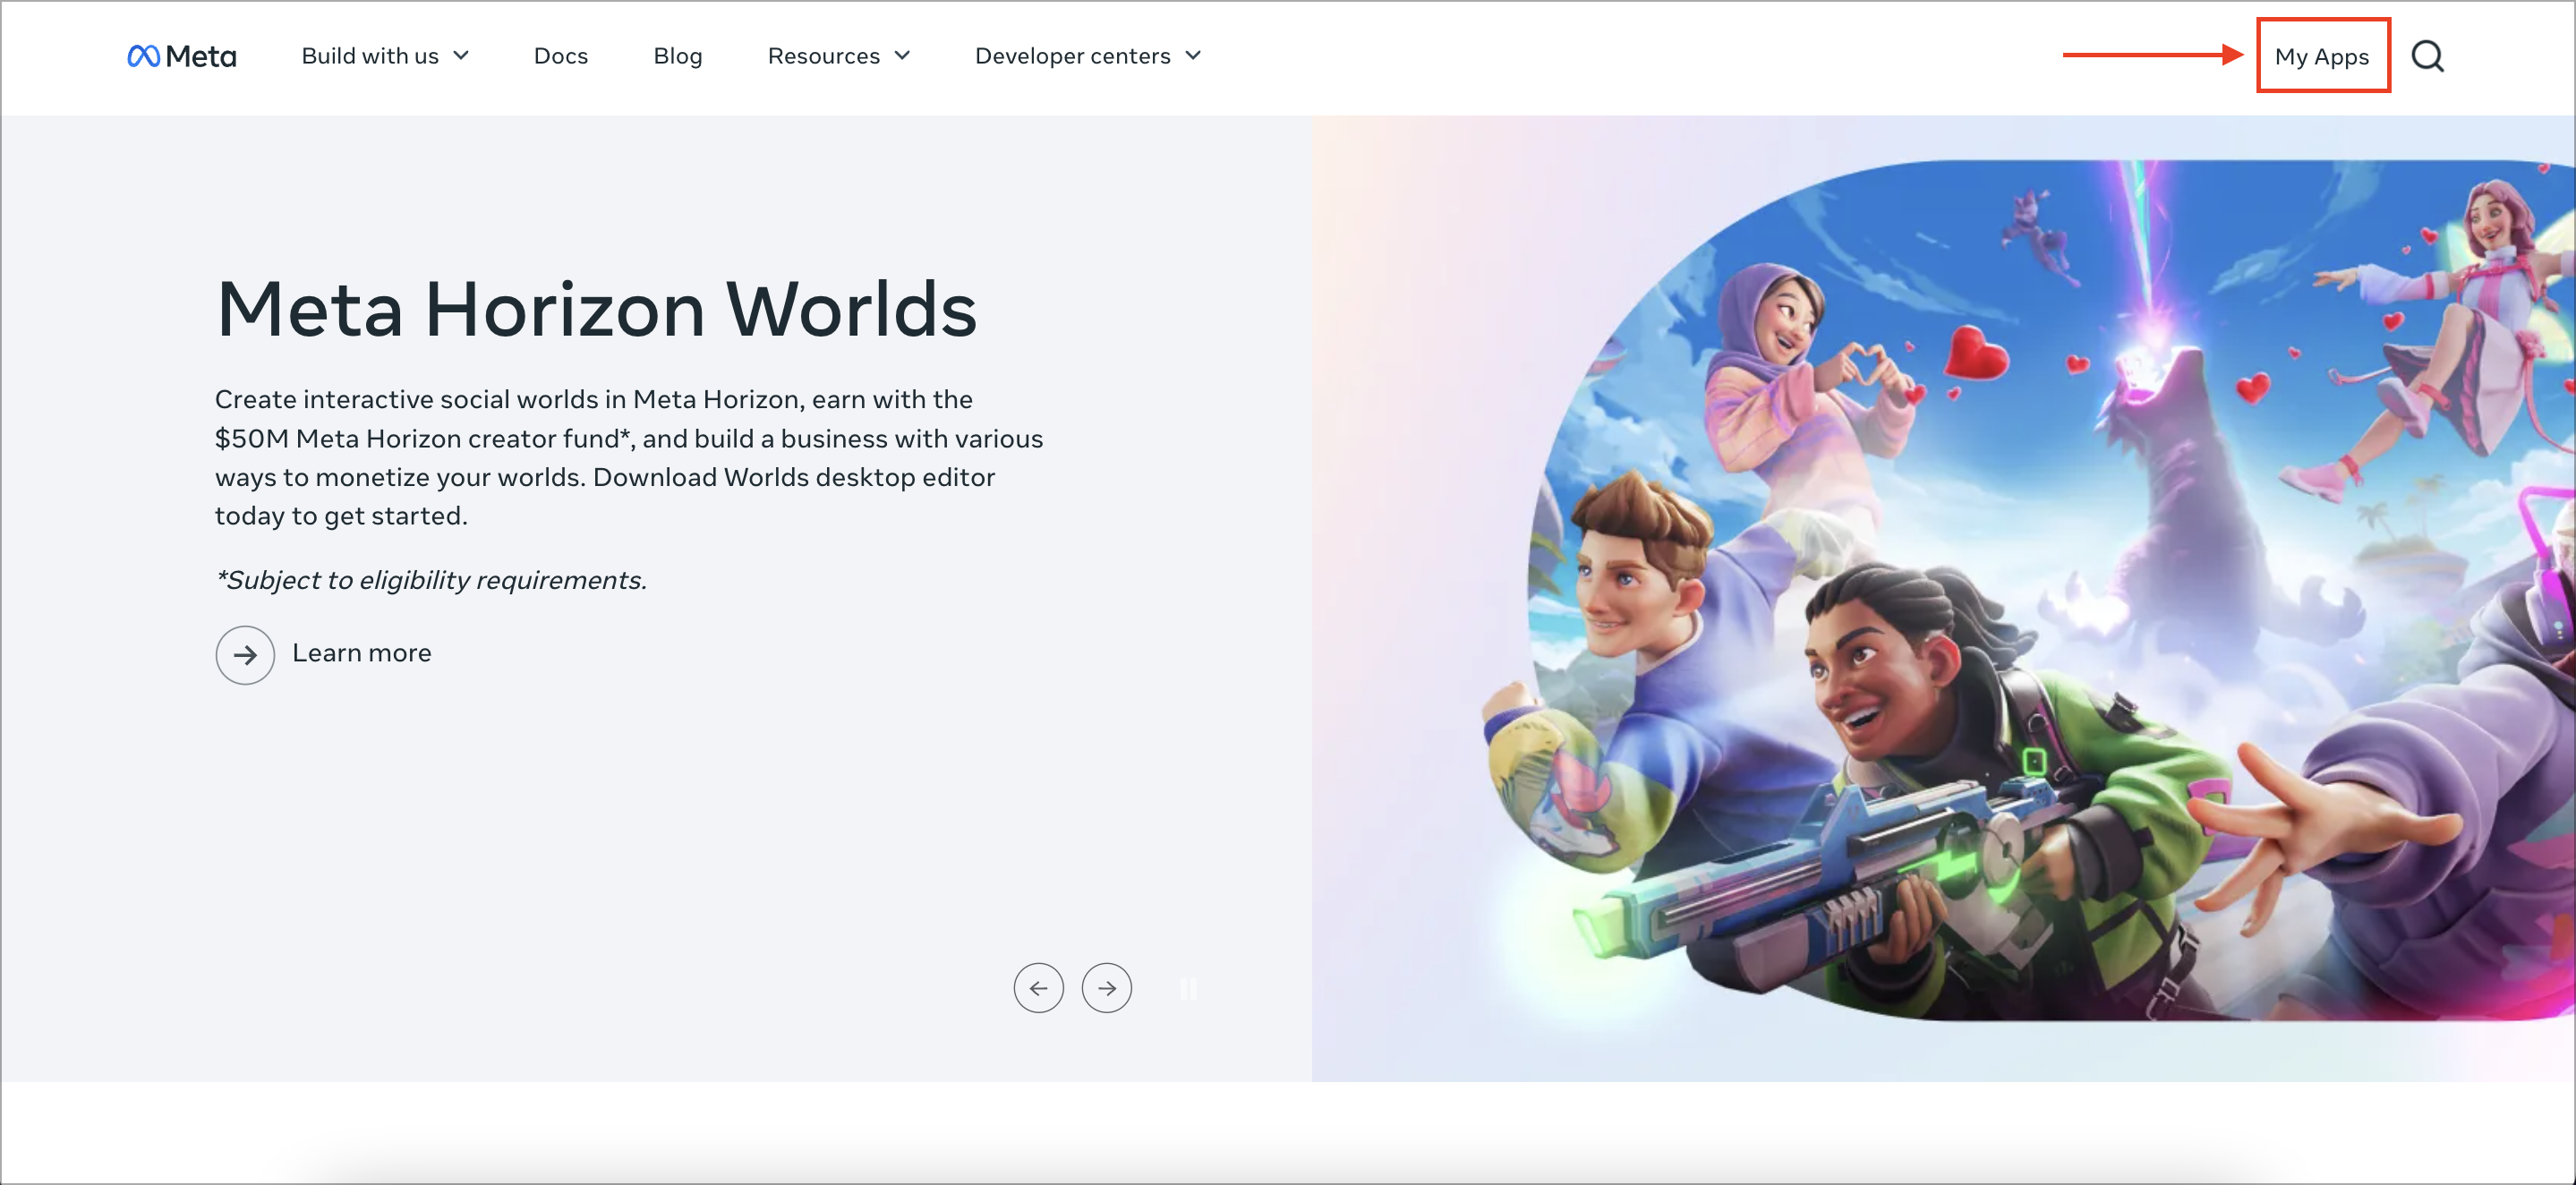Go to the Blog
The image size is (2576, 1185).
tap(678, 56)
